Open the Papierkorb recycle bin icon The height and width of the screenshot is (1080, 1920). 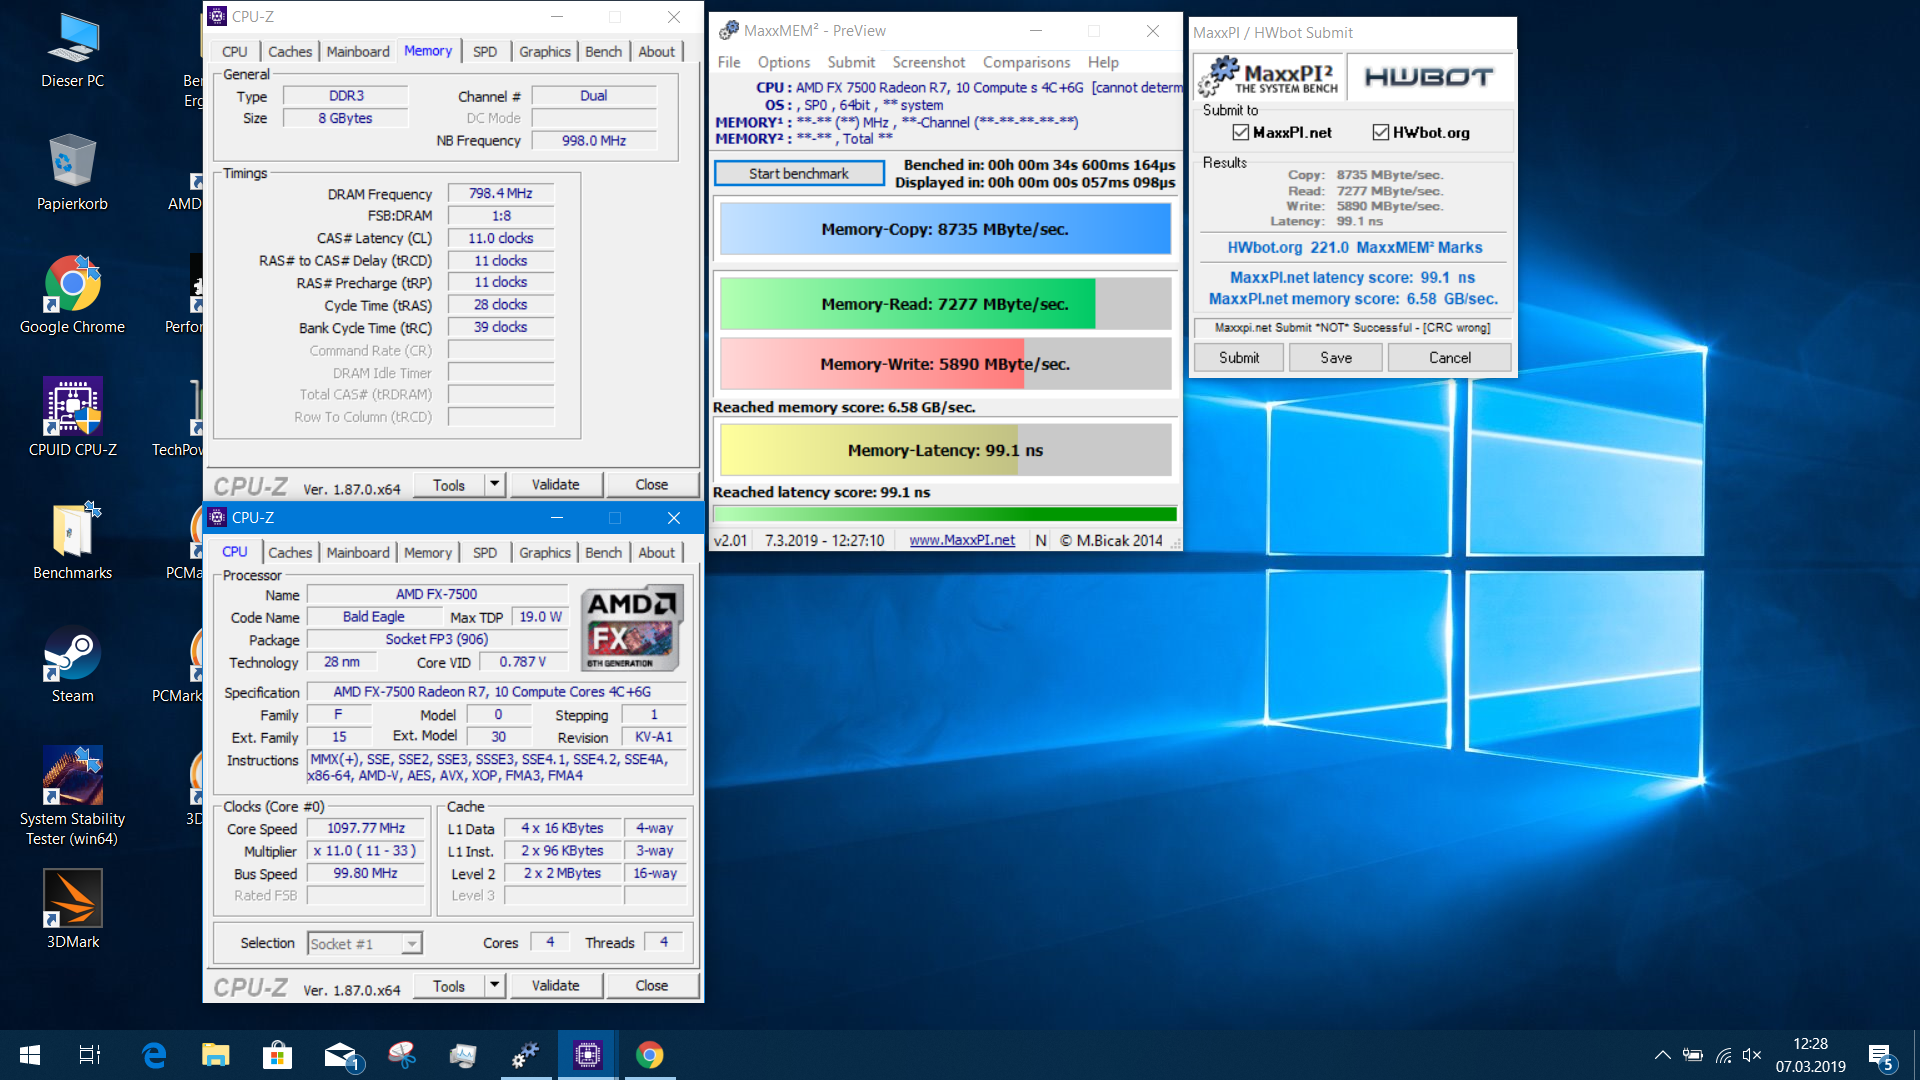(72, 172)
